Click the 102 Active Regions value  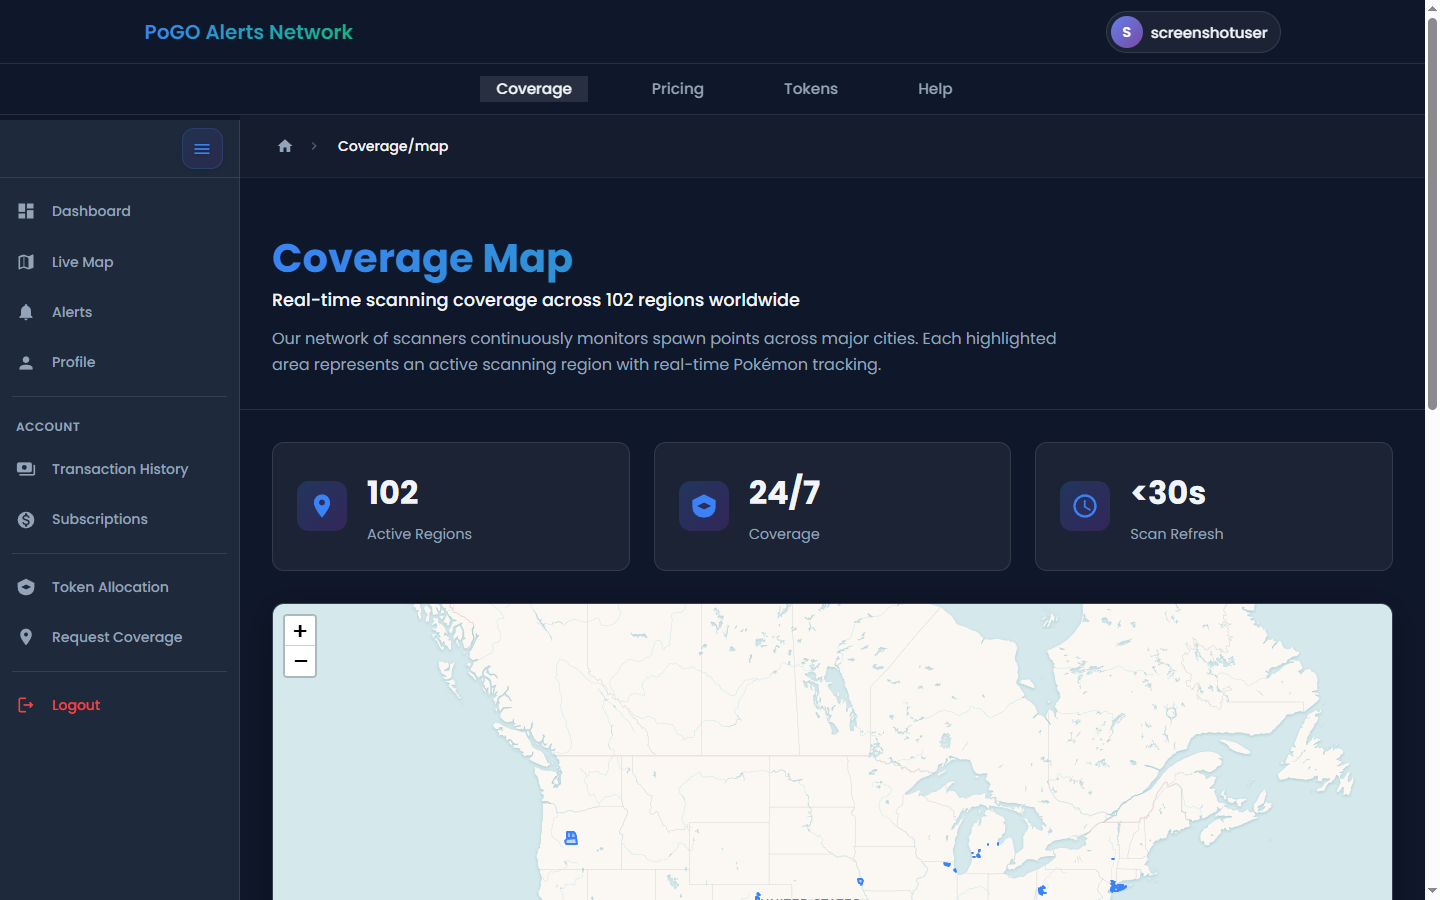pos(393,492)
